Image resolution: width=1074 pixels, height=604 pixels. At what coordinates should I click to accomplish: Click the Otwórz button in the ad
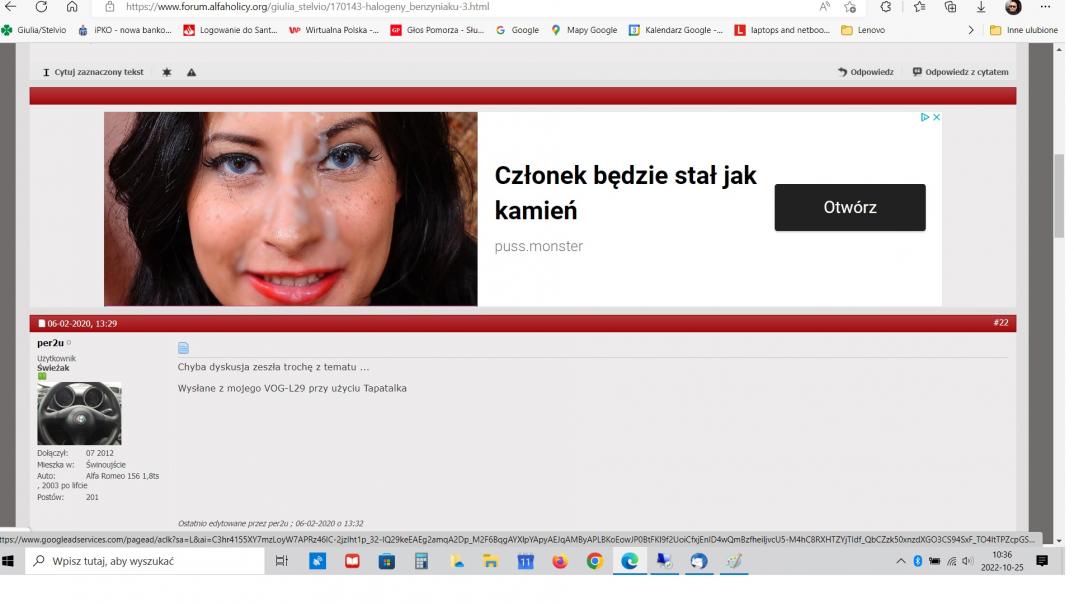tap(850, 207)
